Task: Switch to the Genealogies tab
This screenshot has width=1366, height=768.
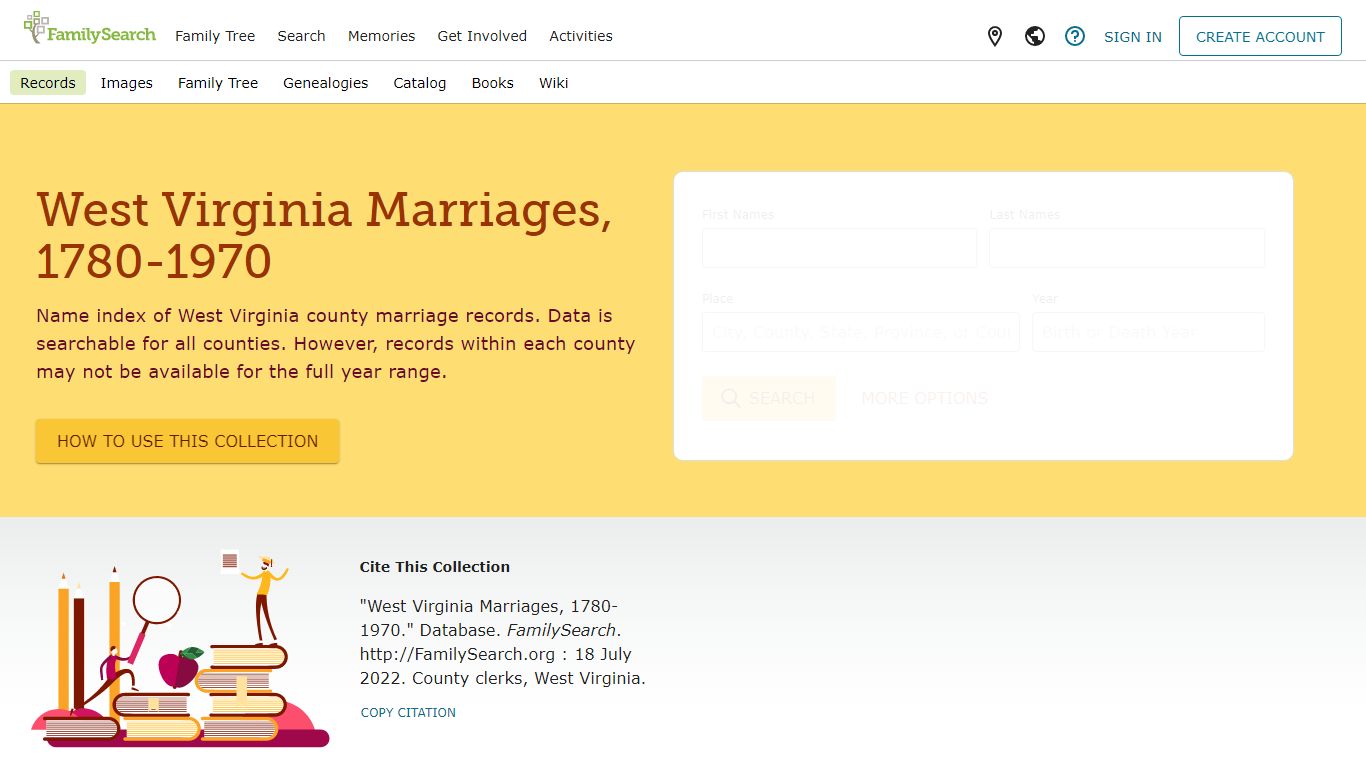Action: coord(325,83)
